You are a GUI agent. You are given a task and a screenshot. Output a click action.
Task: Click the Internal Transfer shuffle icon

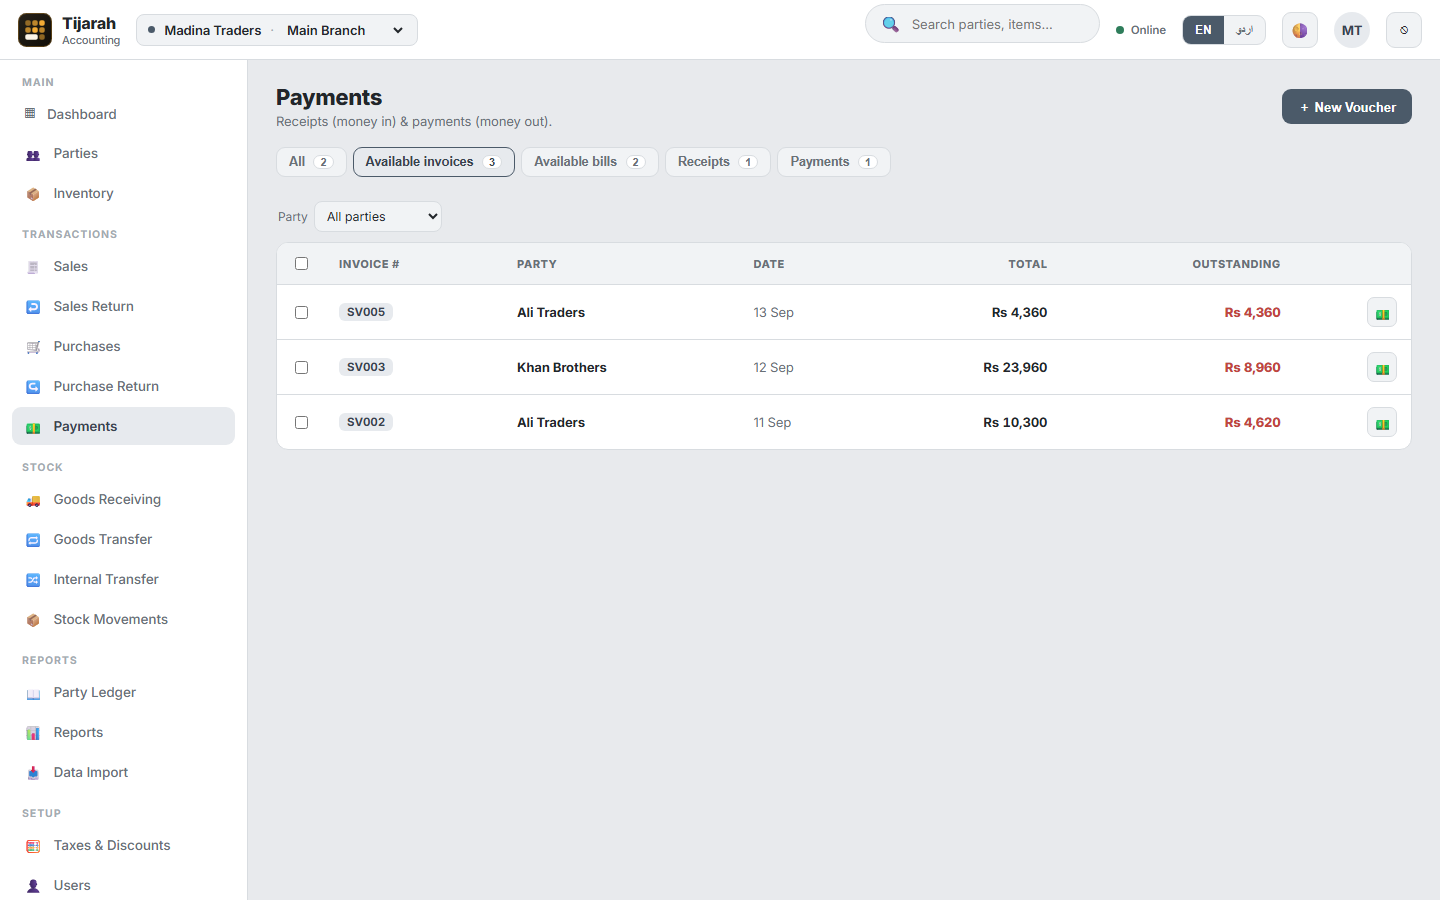pyautogui.click(x=33, y=580)
